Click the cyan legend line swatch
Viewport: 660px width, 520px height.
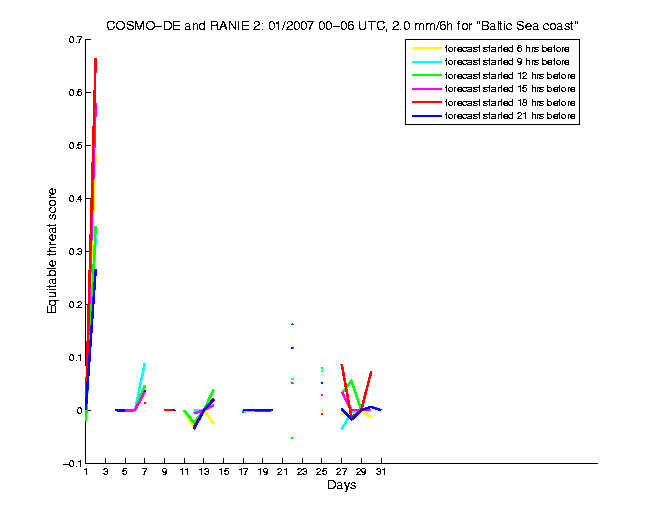(427, 62)
